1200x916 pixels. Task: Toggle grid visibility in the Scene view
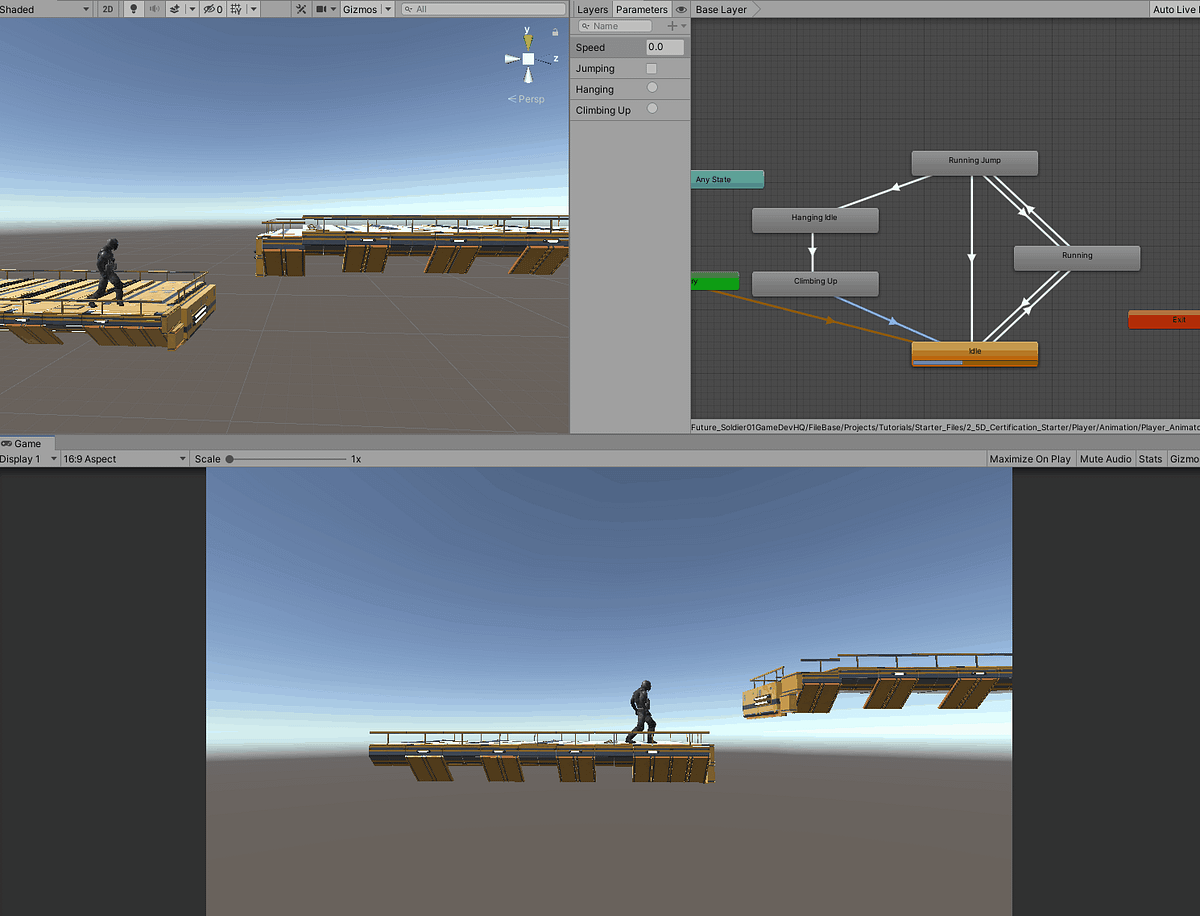point(236,9)
